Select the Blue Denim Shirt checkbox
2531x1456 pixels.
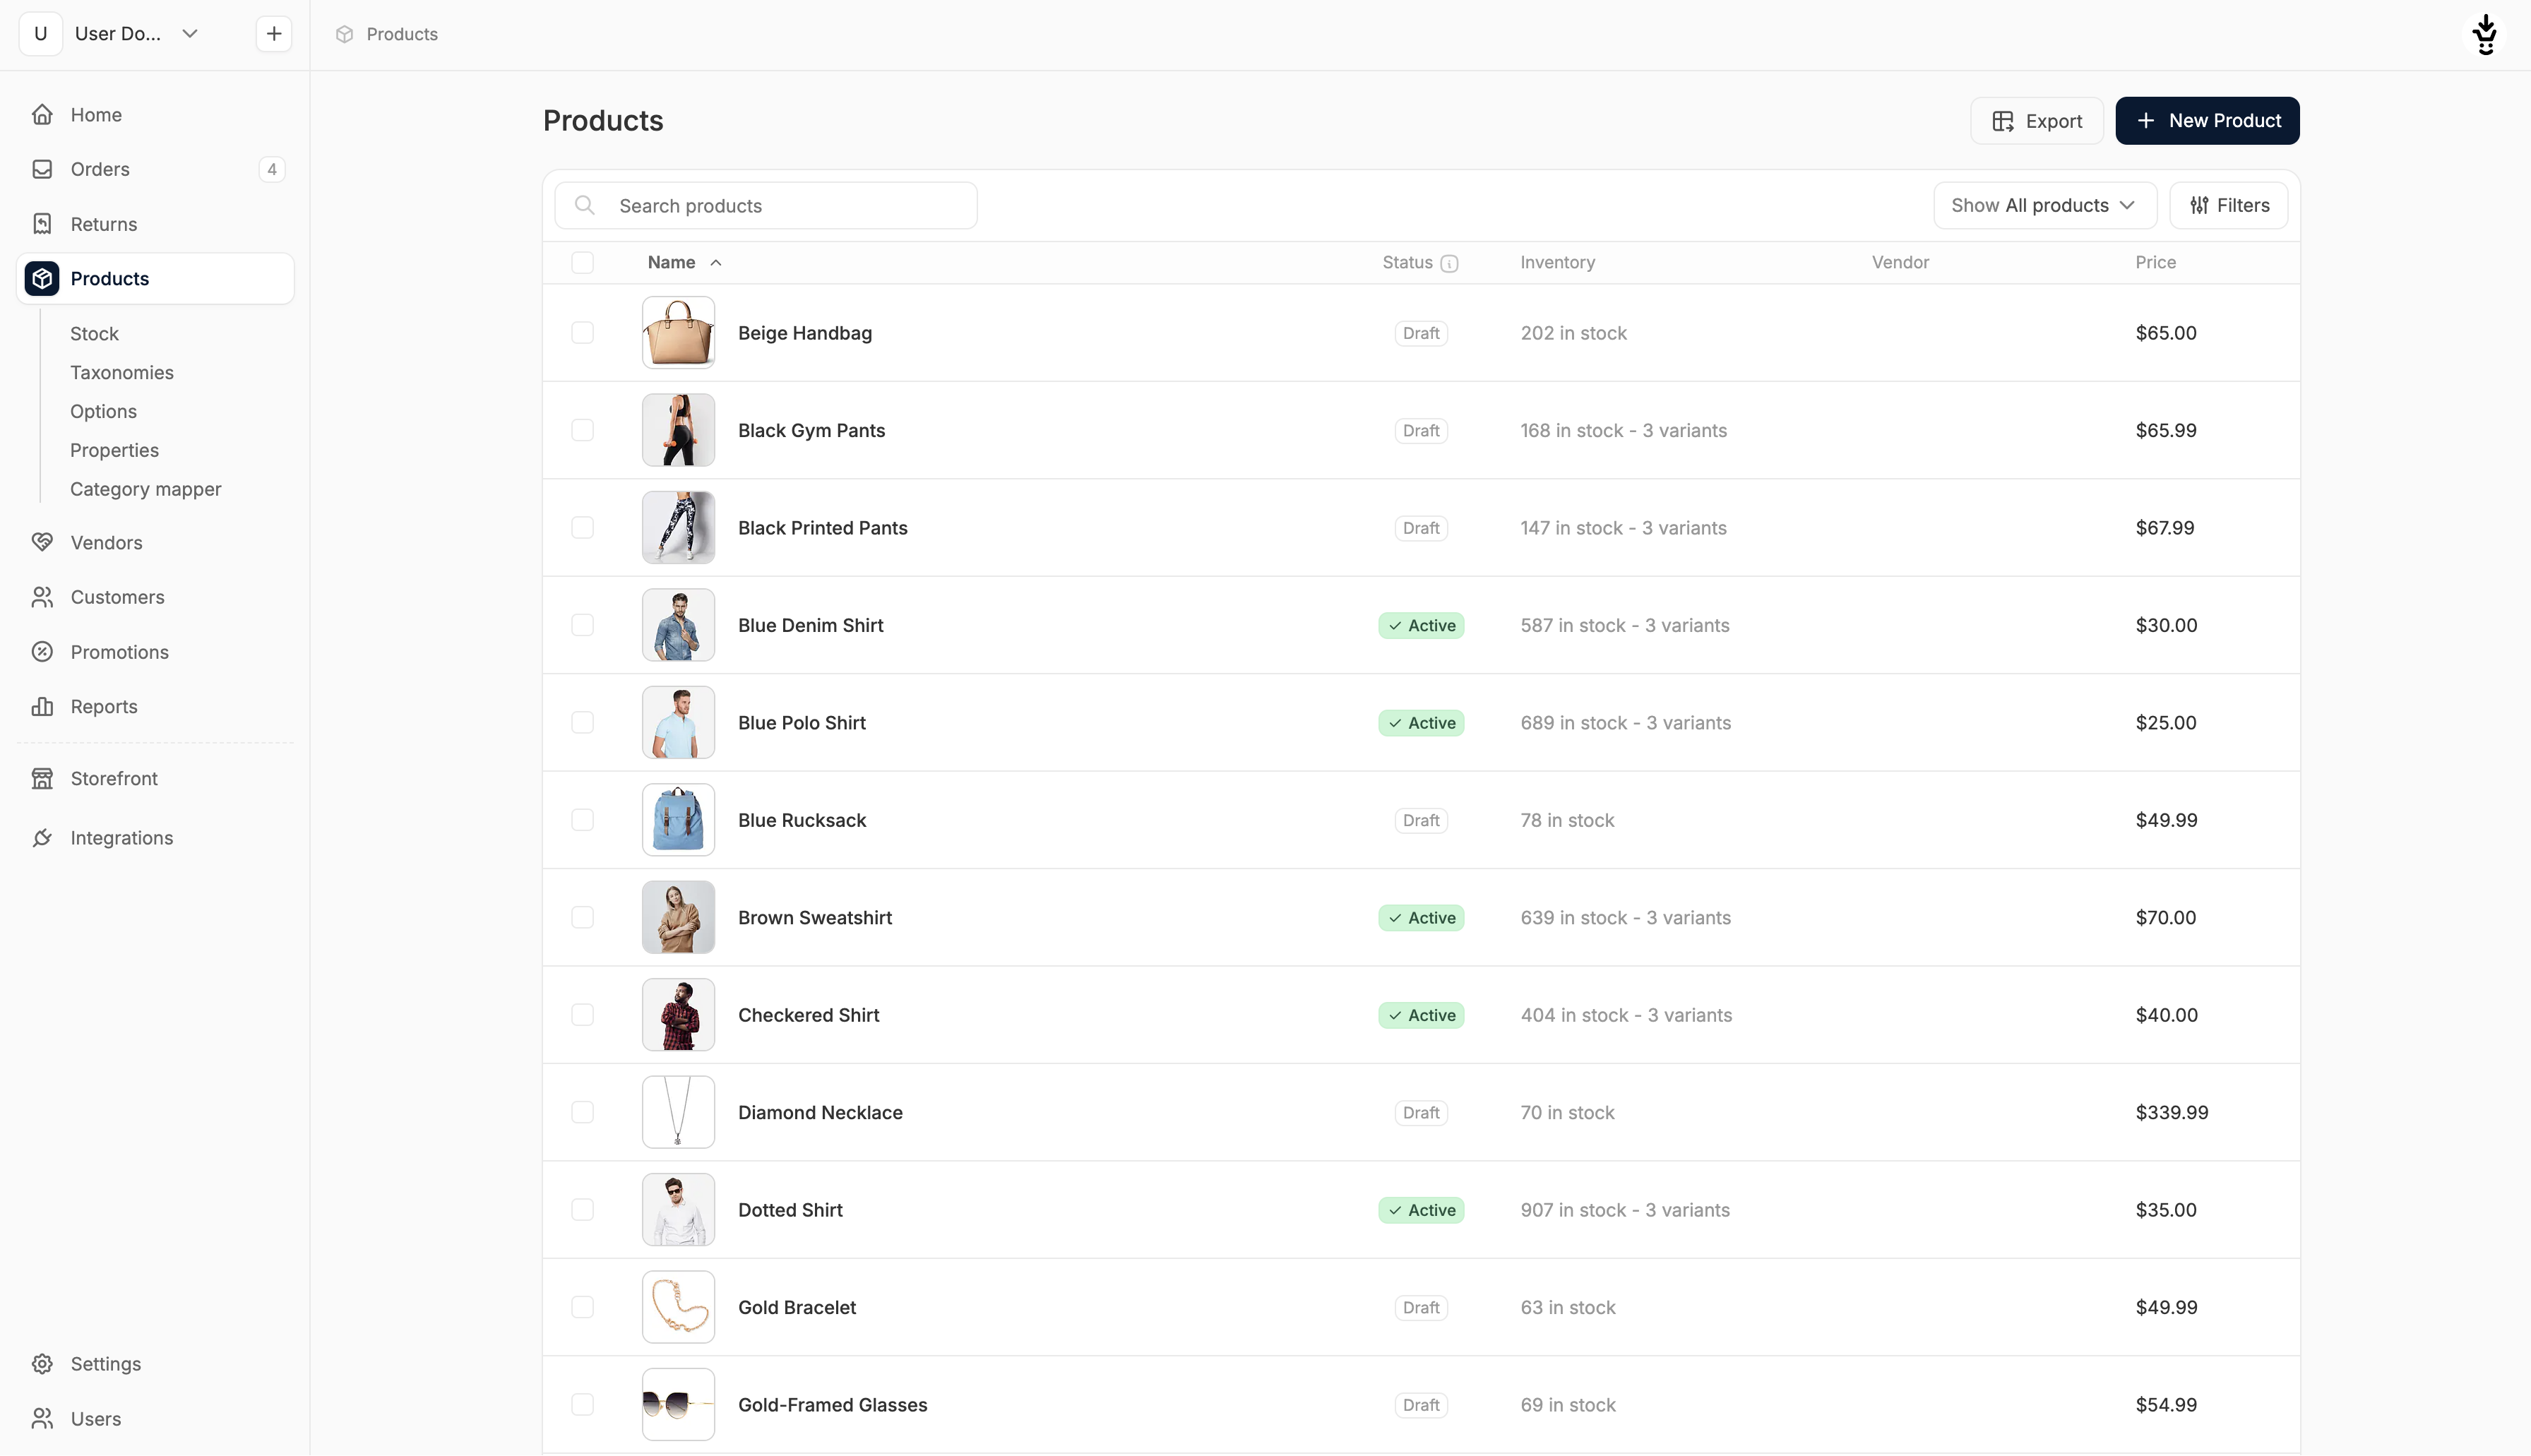(582, 625)
